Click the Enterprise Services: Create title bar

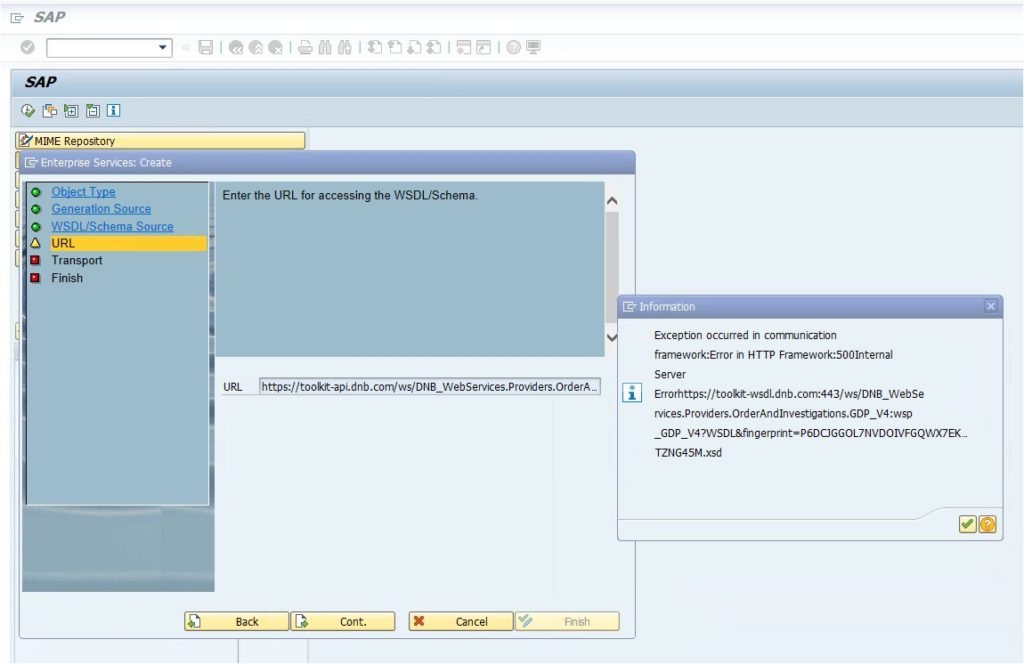[327, 163]
